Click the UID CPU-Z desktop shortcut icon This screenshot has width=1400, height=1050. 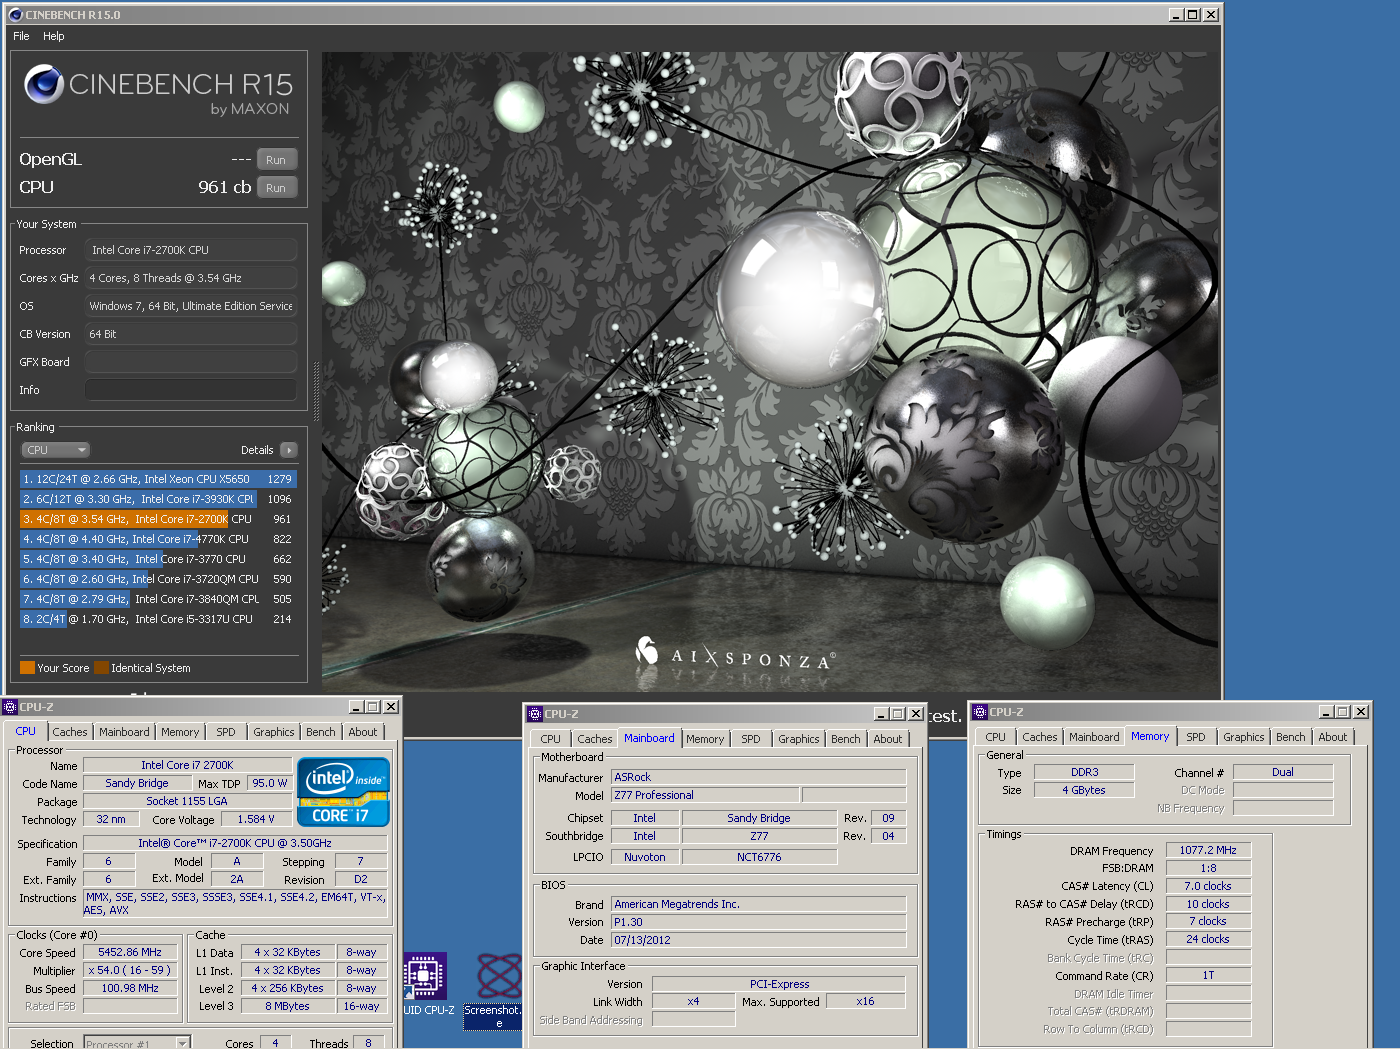425,975
